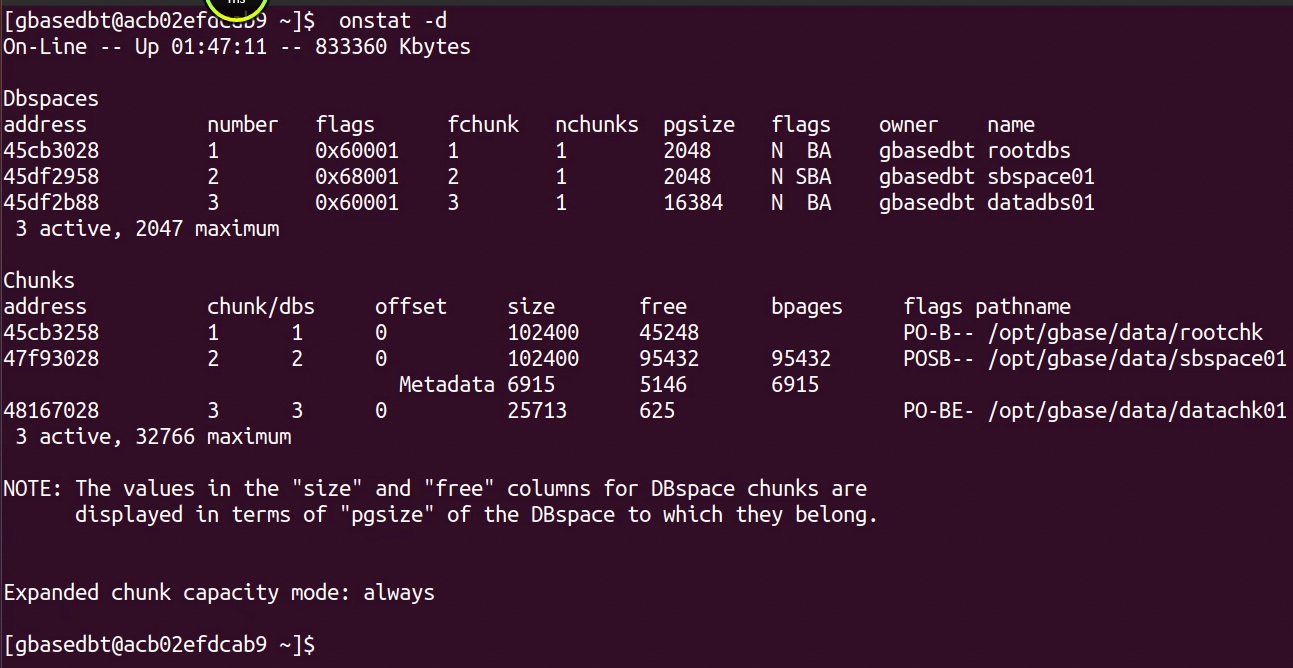The width and height of the screenshot is (1293, 668).
Task: Click chunk address 47f93028
Action: [x=51, y=359]
